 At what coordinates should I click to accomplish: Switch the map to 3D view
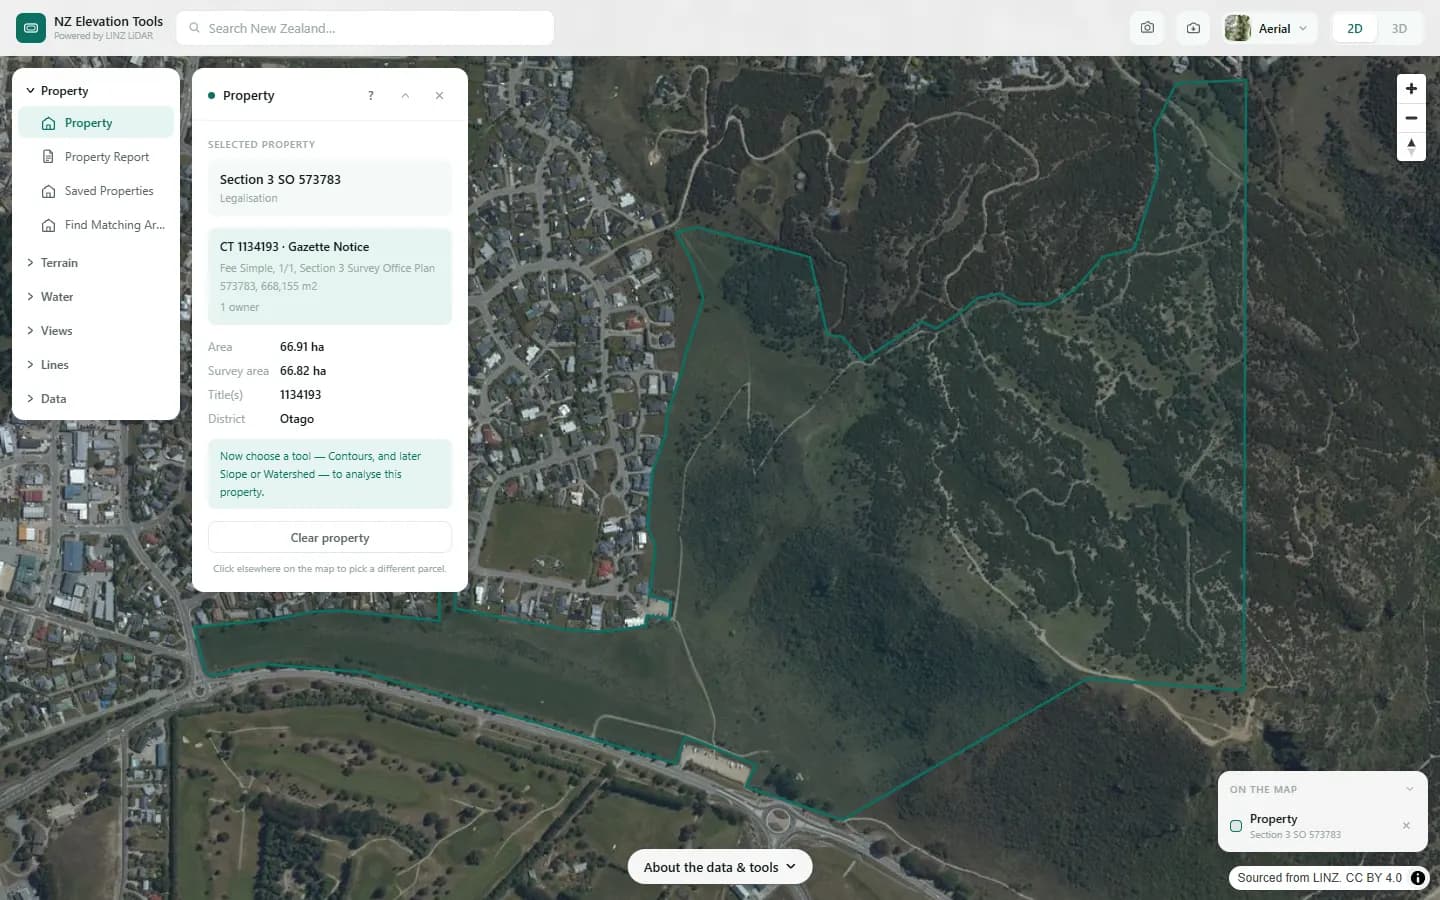click(x=1399, y=28)
